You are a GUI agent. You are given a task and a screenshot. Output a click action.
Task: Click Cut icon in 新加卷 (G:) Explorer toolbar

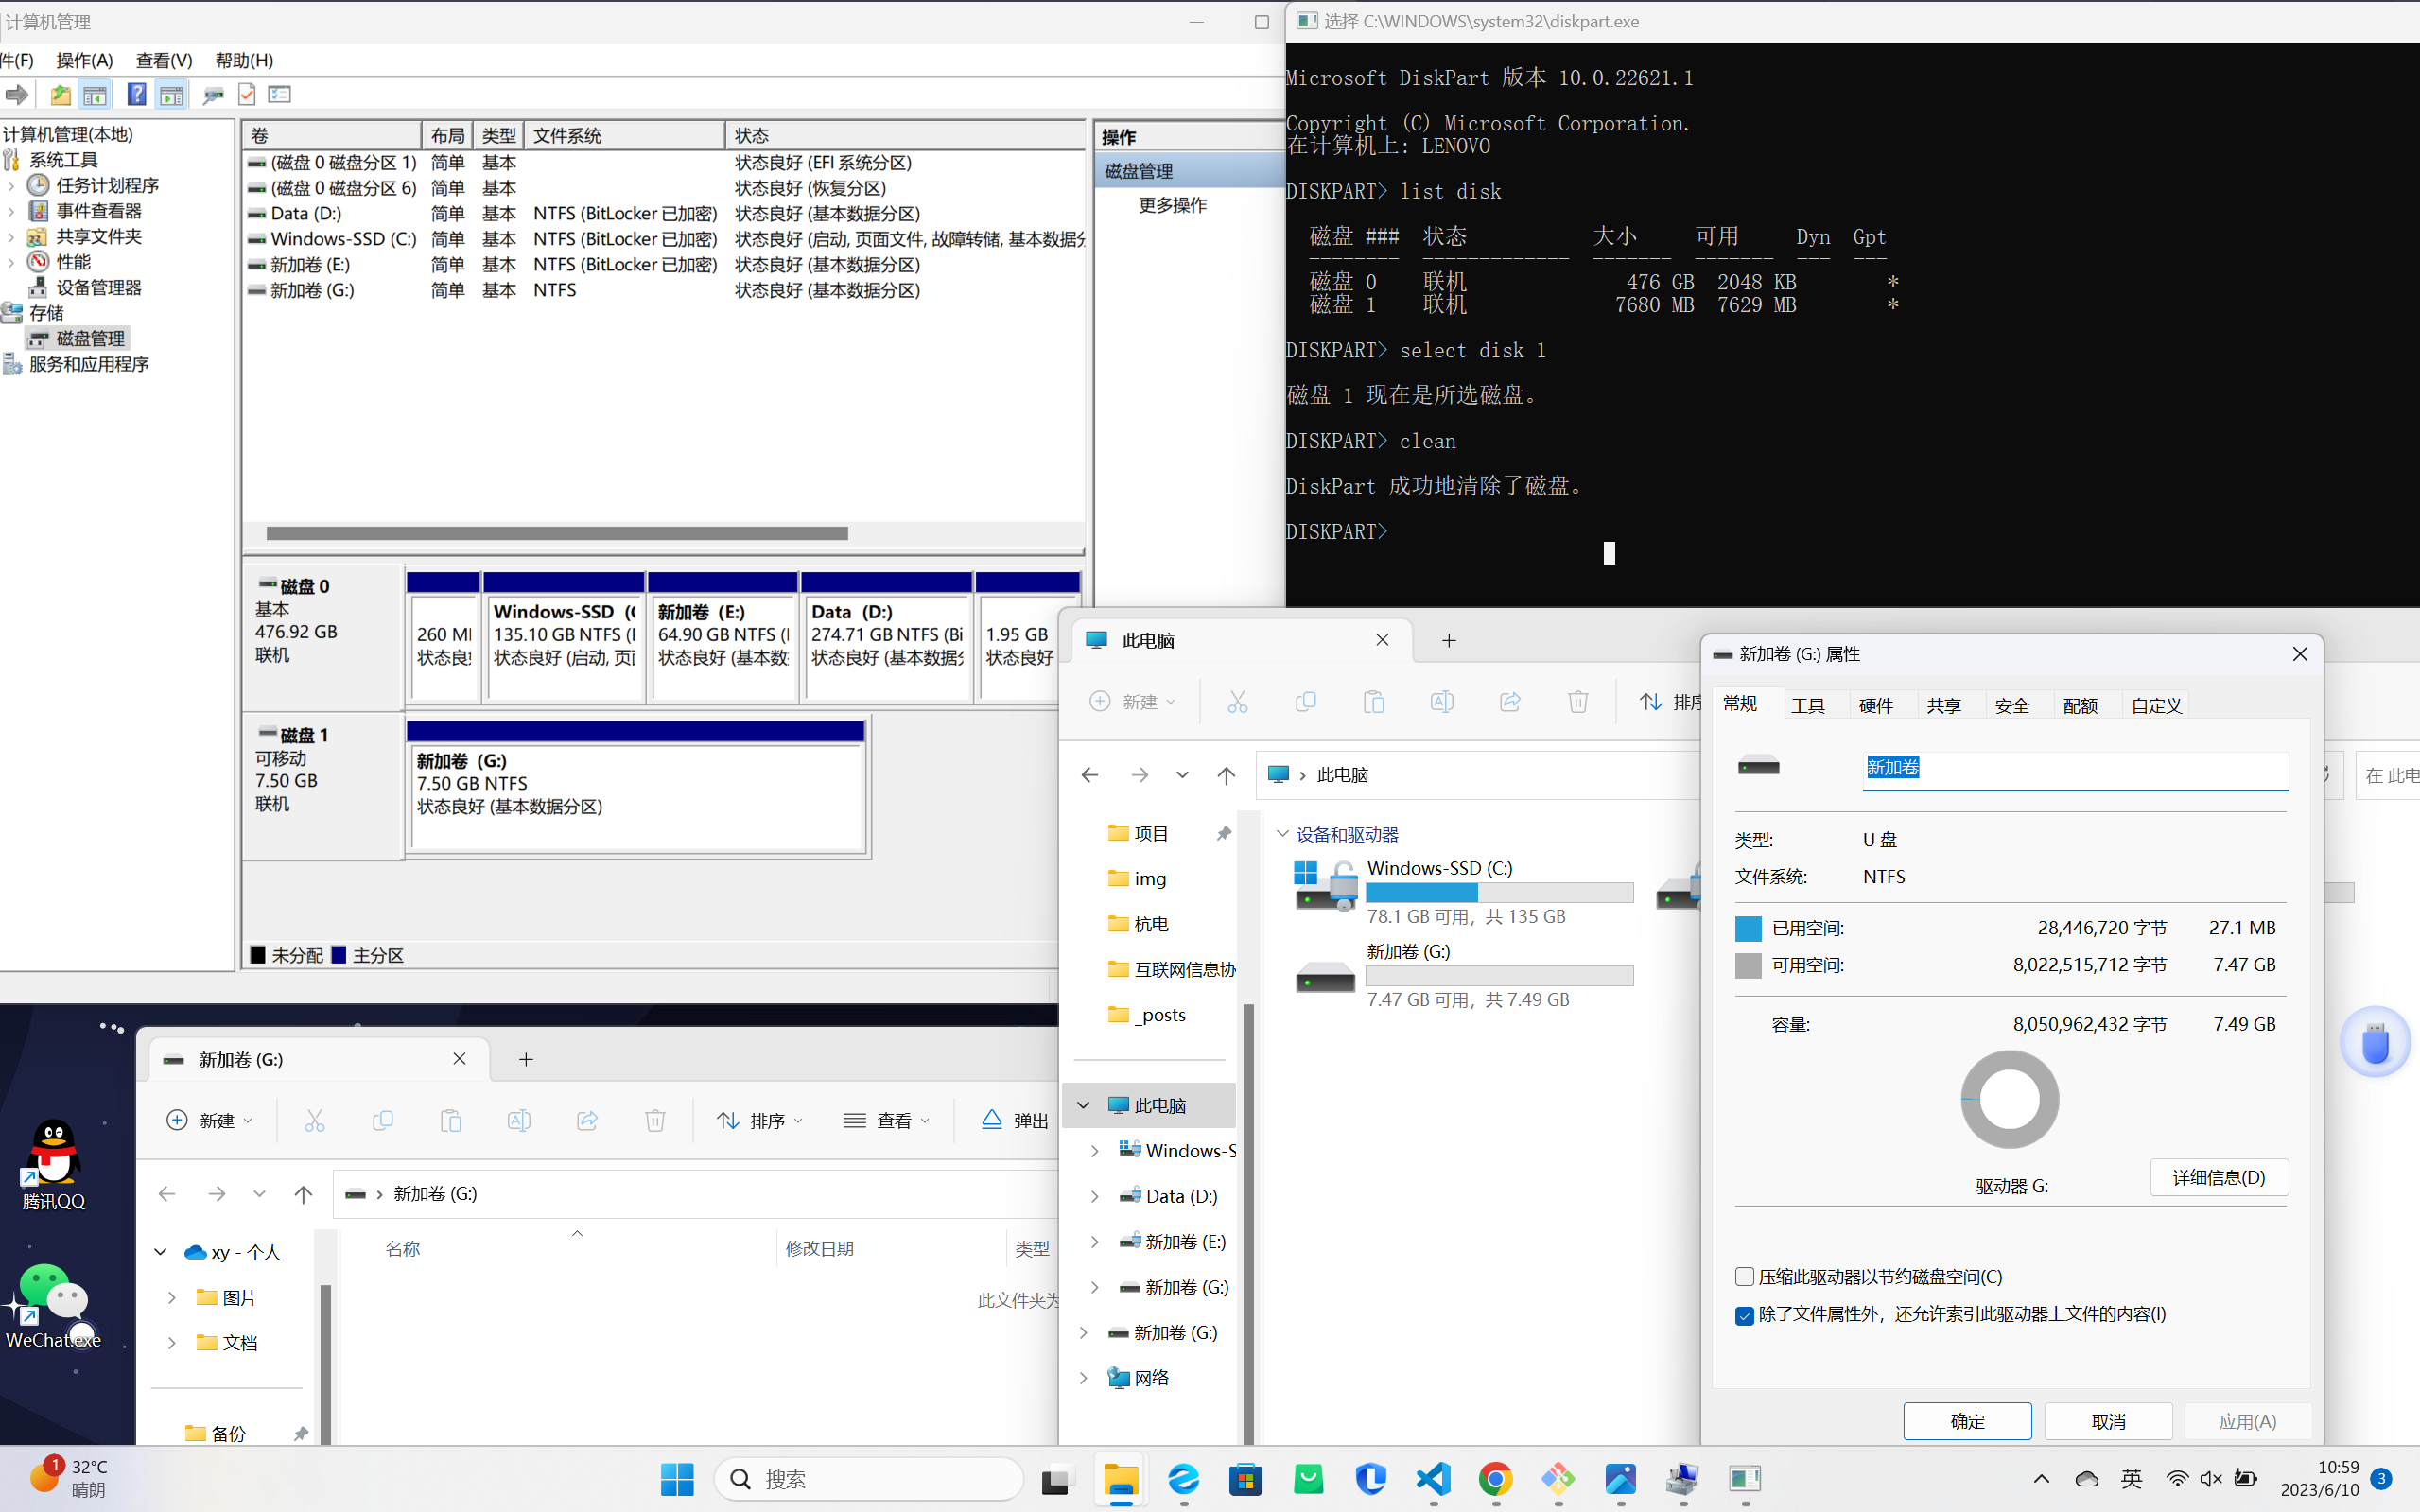[314, 1120]
